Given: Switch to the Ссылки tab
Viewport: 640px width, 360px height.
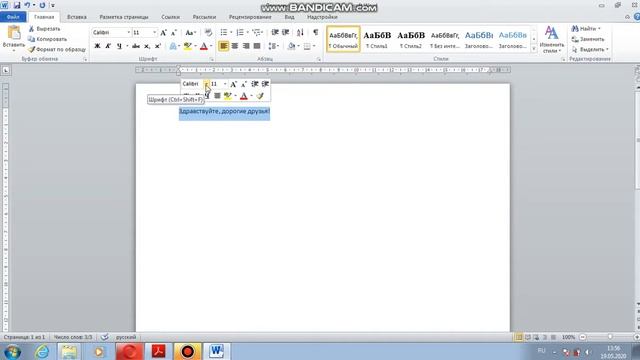Looking at the screenshot, I should 170,17.
